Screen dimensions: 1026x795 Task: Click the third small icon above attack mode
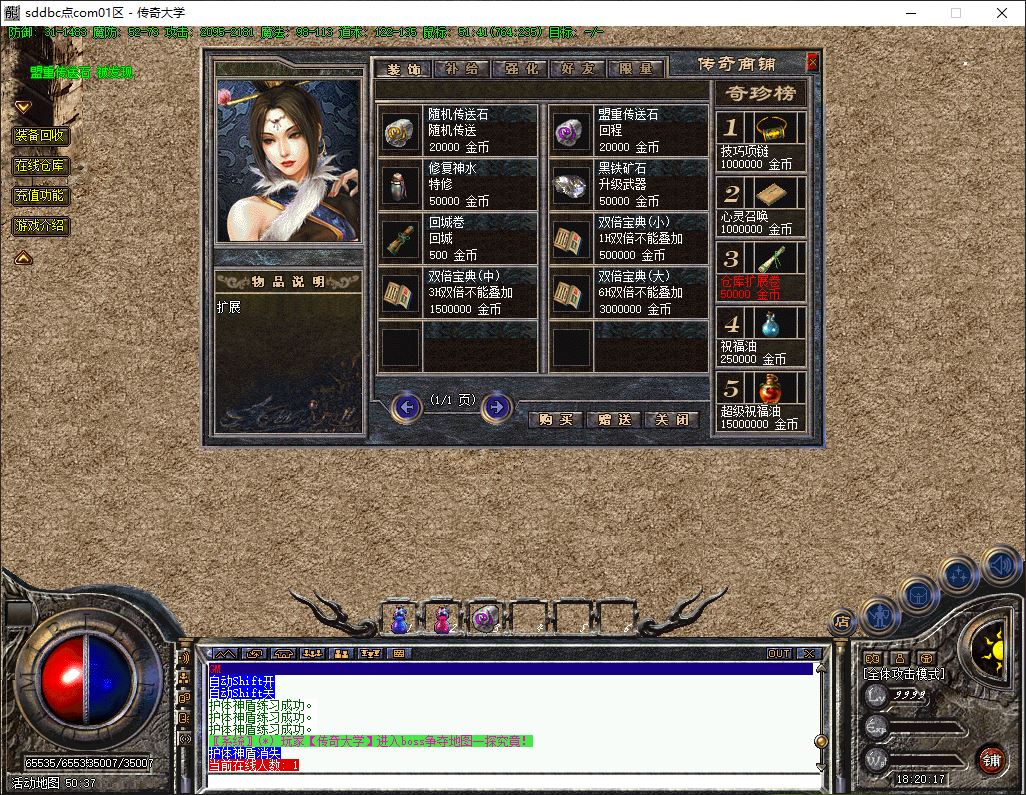925,658
